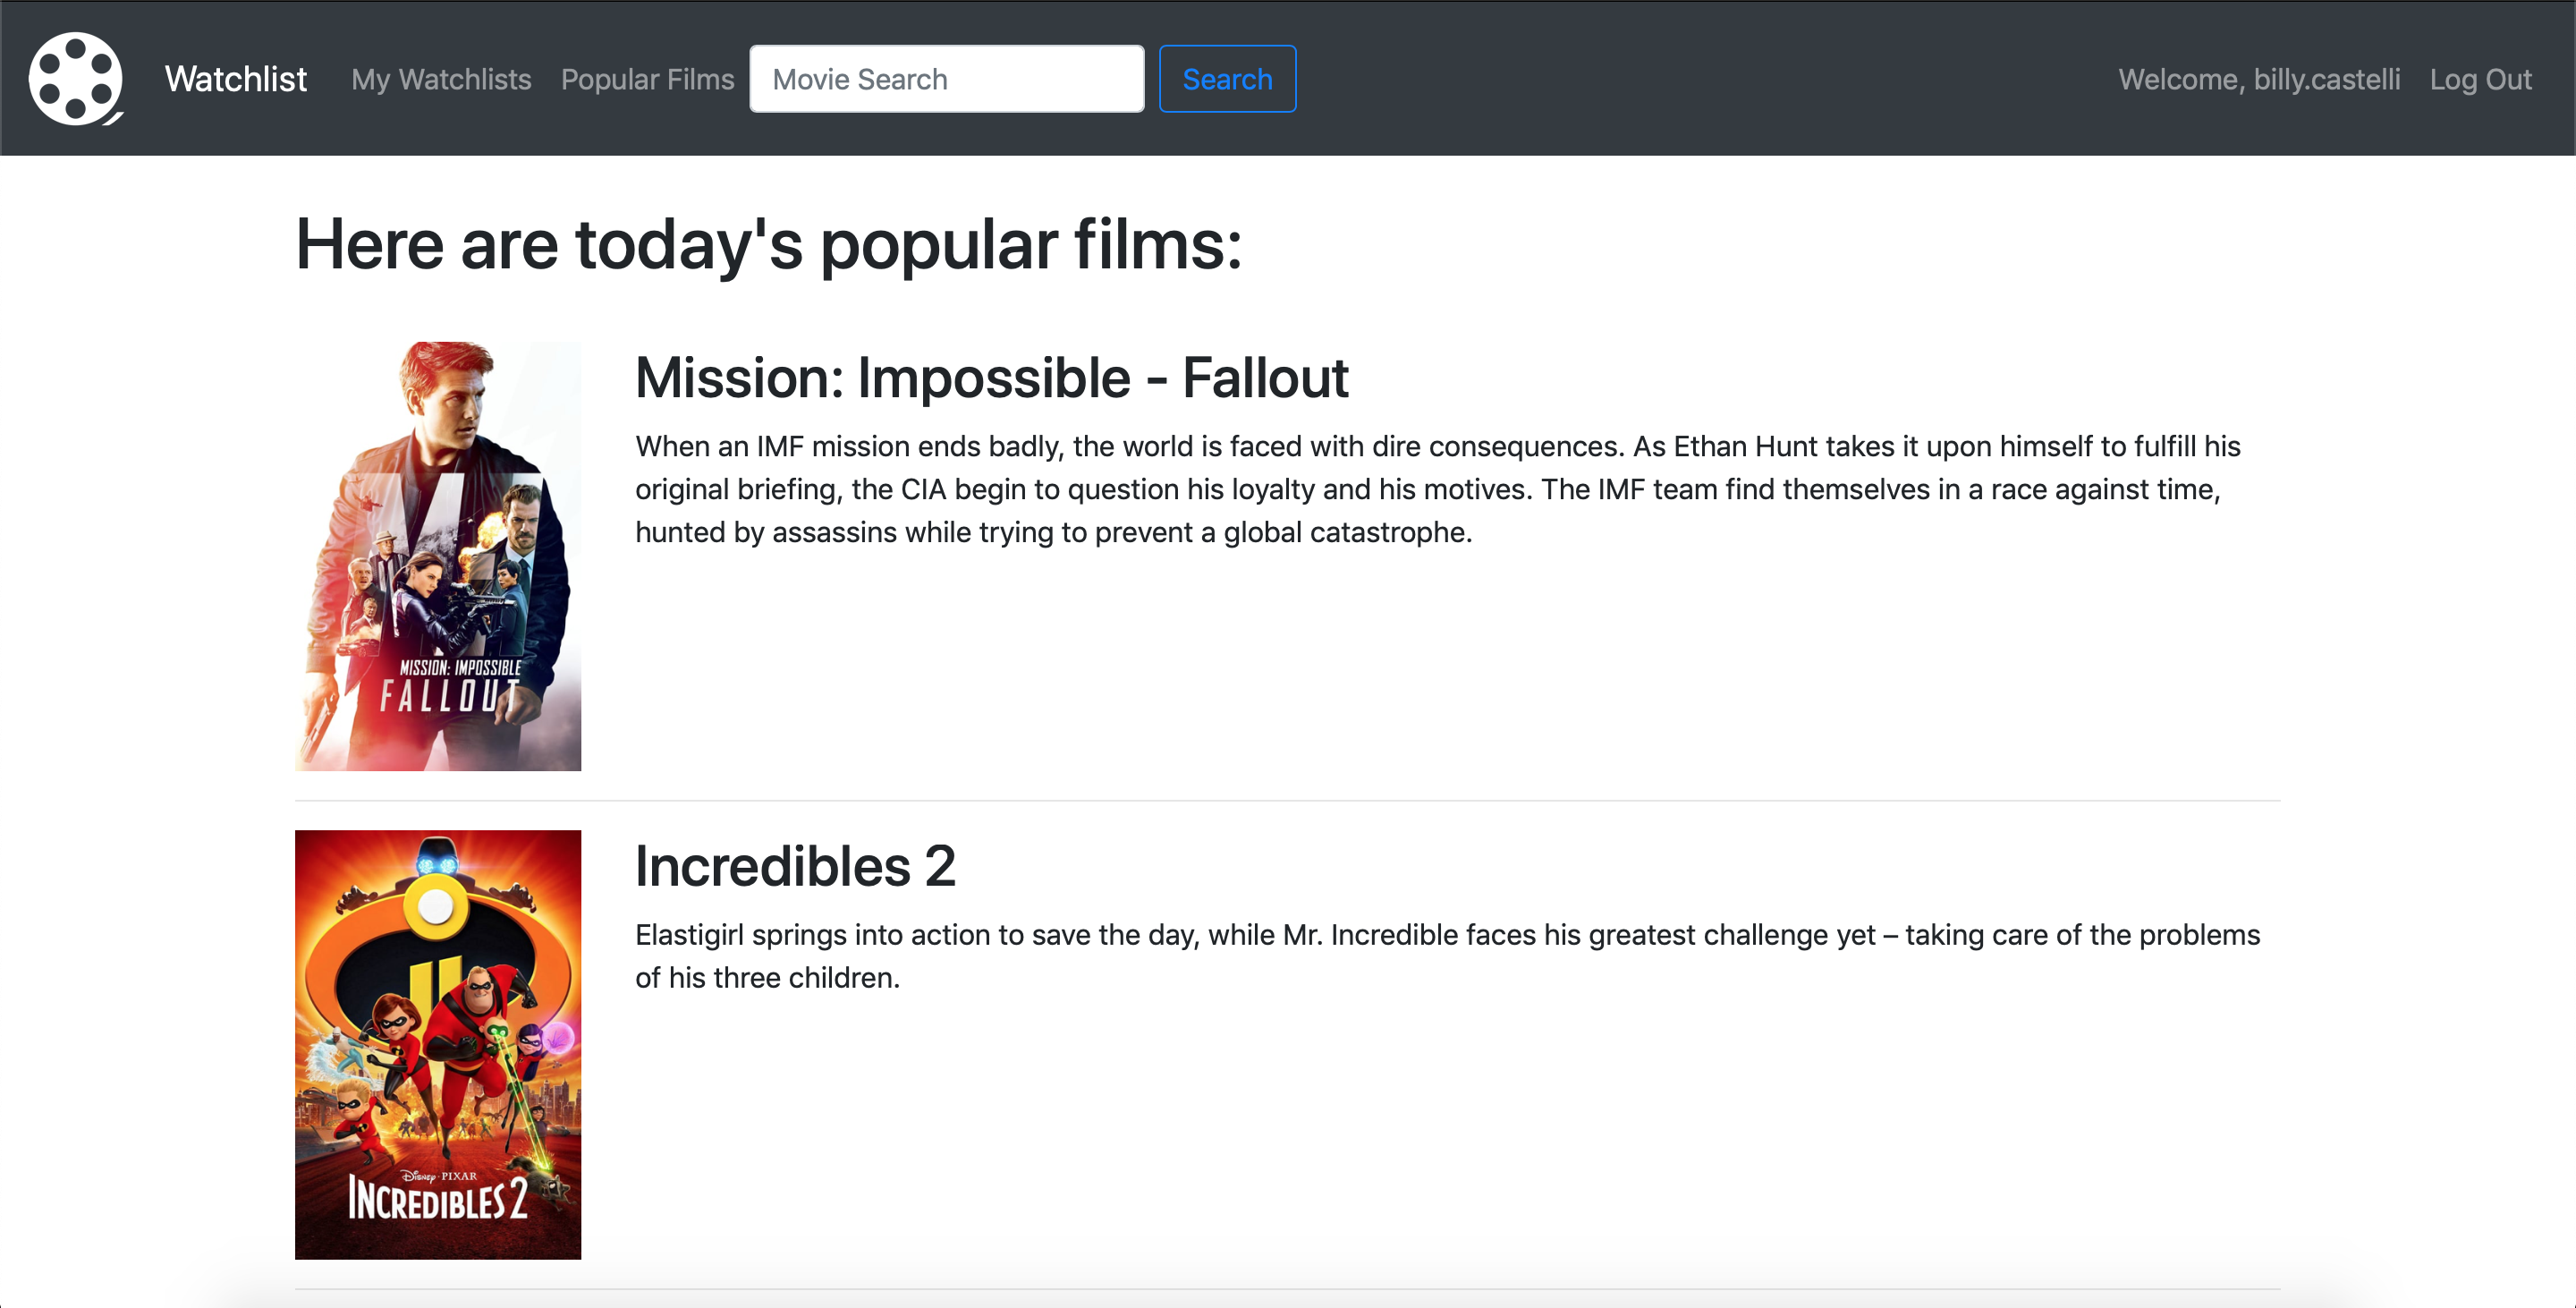
Task: Click the divider between the two films
Action: (x=1287, y=800)
